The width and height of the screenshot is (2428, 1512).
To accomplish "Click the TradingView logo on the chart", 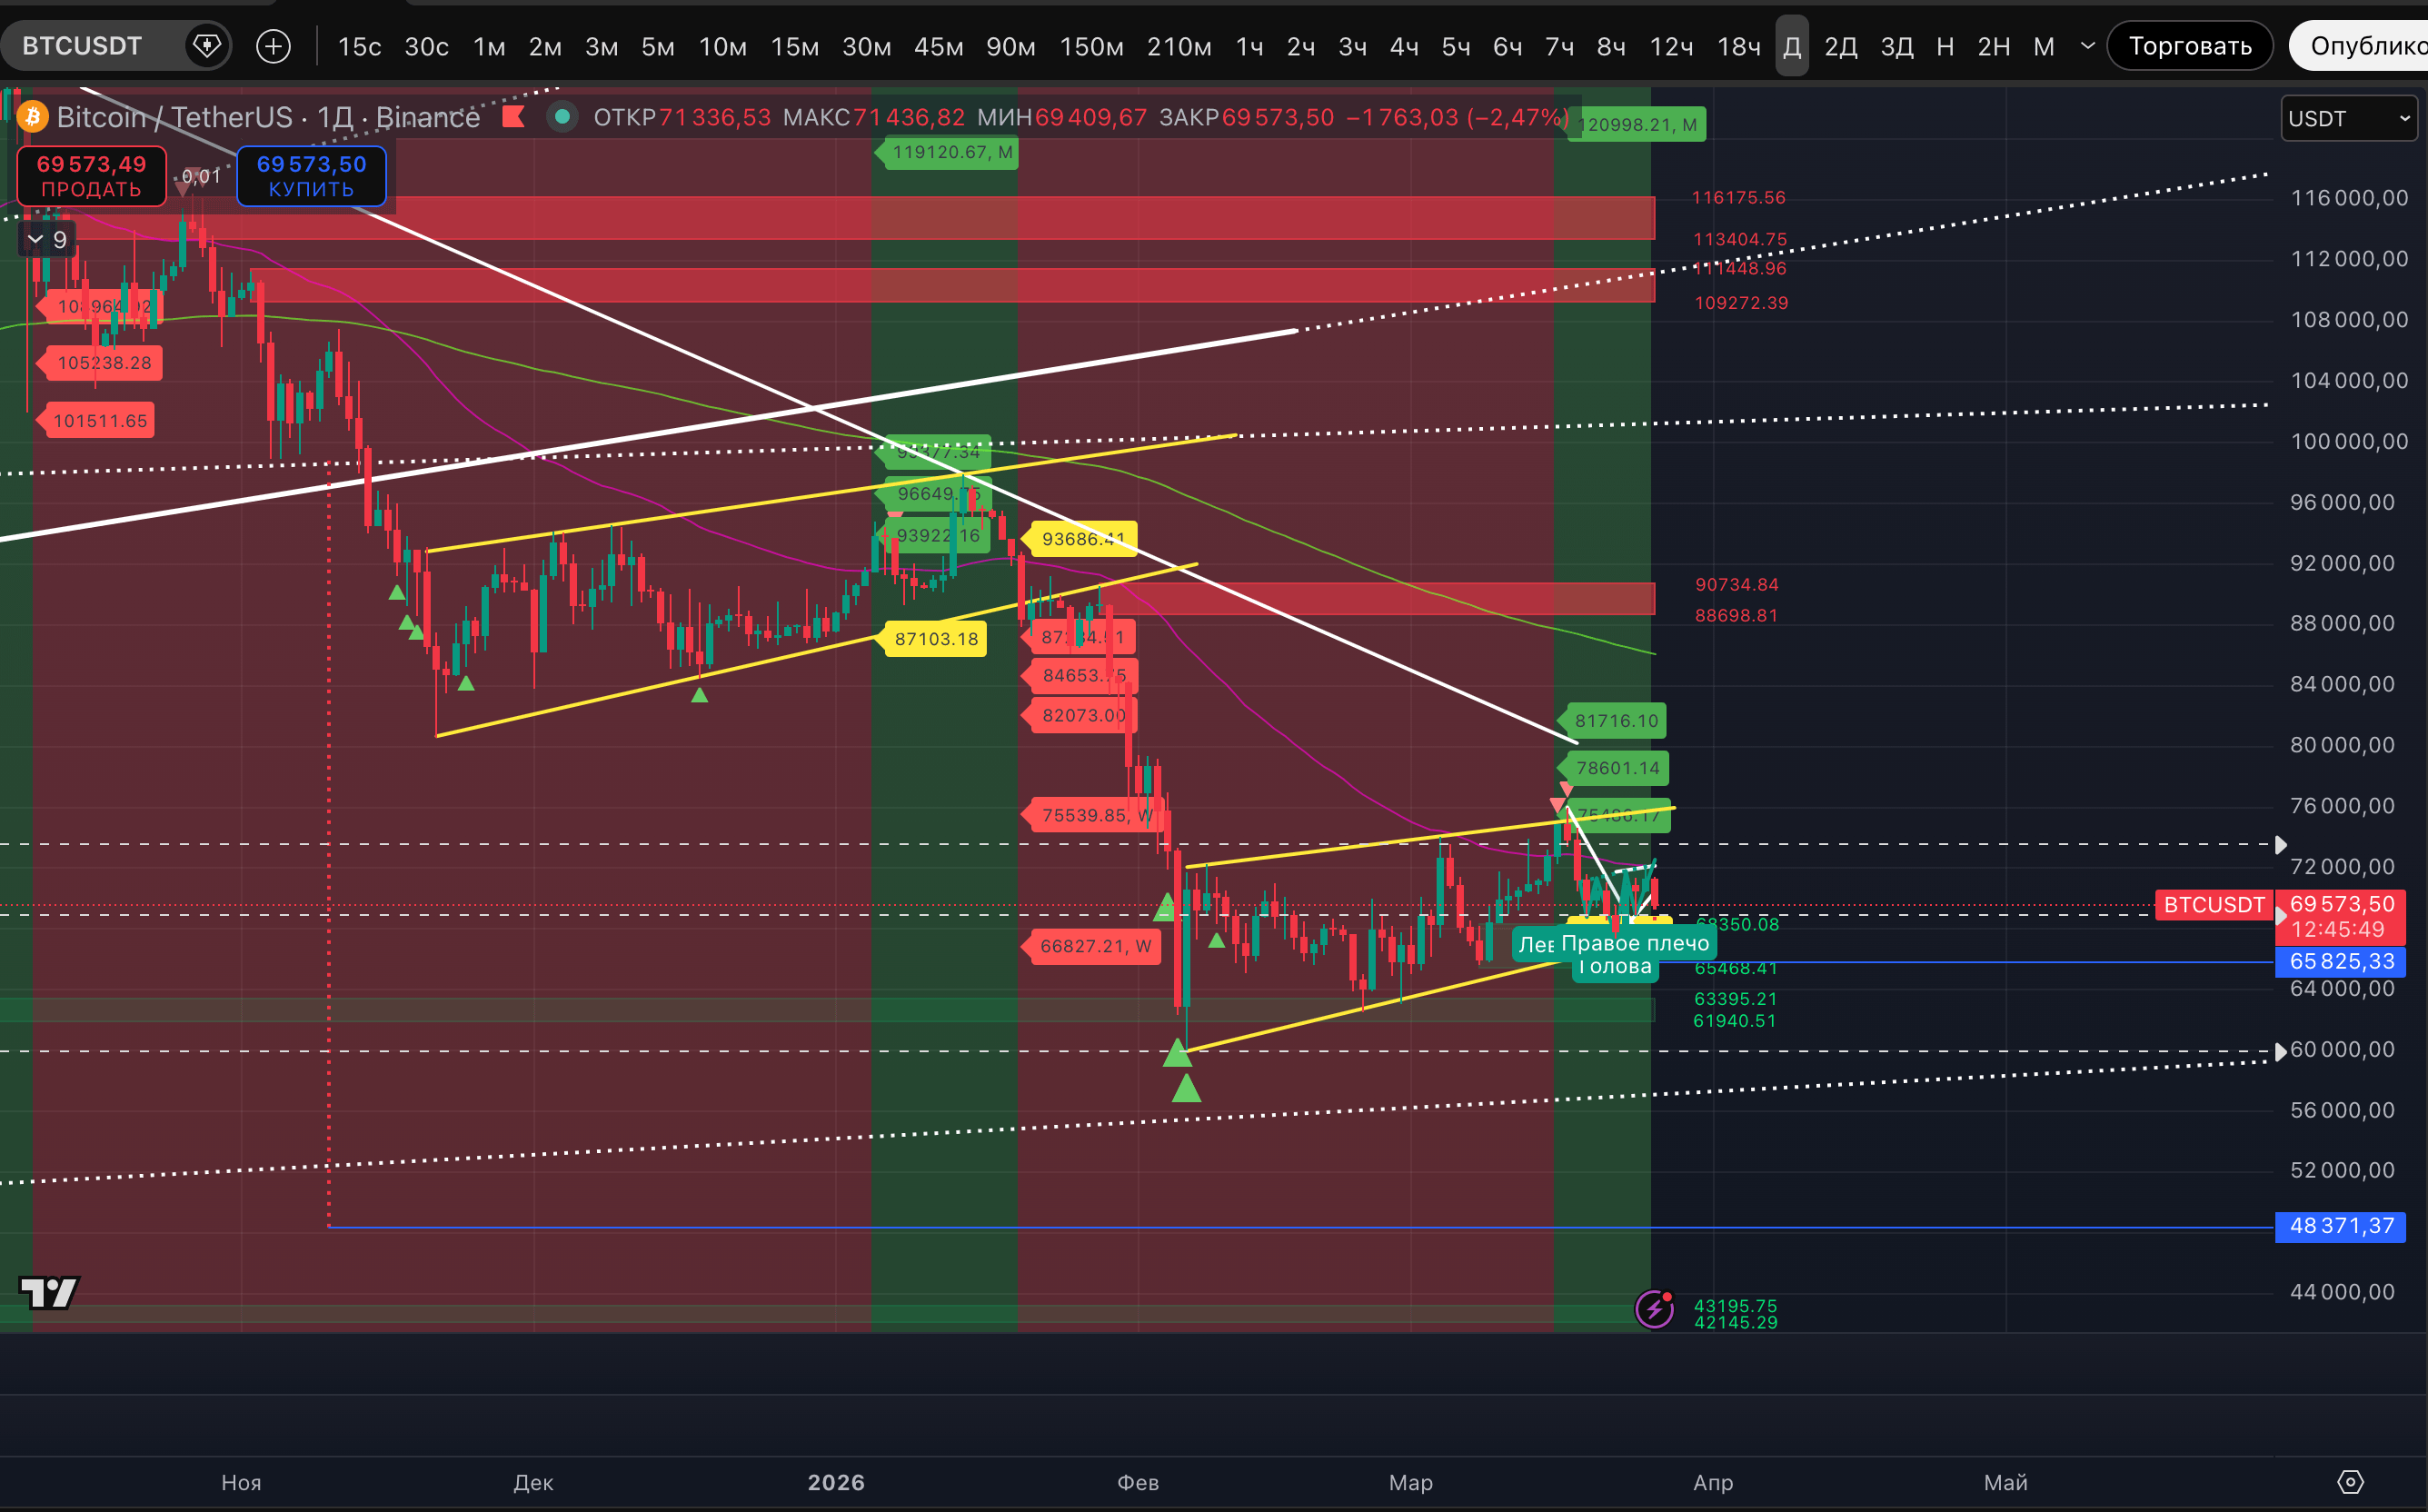I will click(x=49, y=1292).
